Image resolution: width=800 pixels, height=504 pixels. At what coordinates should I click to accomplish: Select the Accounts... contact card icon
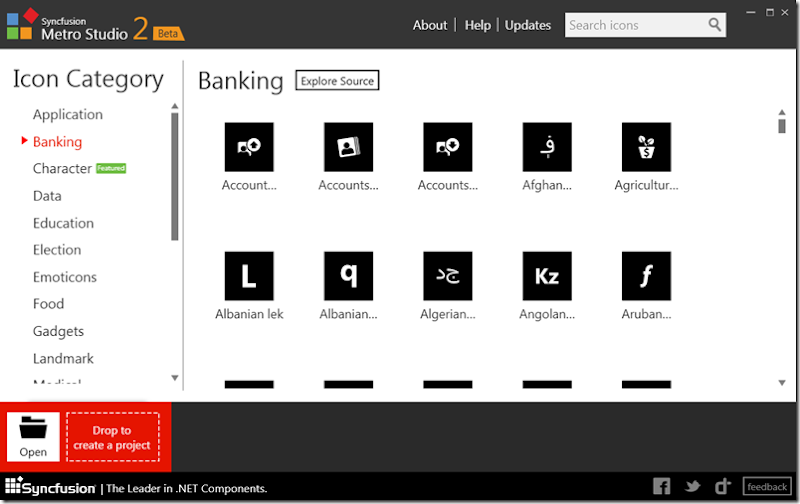pos(348,147)
